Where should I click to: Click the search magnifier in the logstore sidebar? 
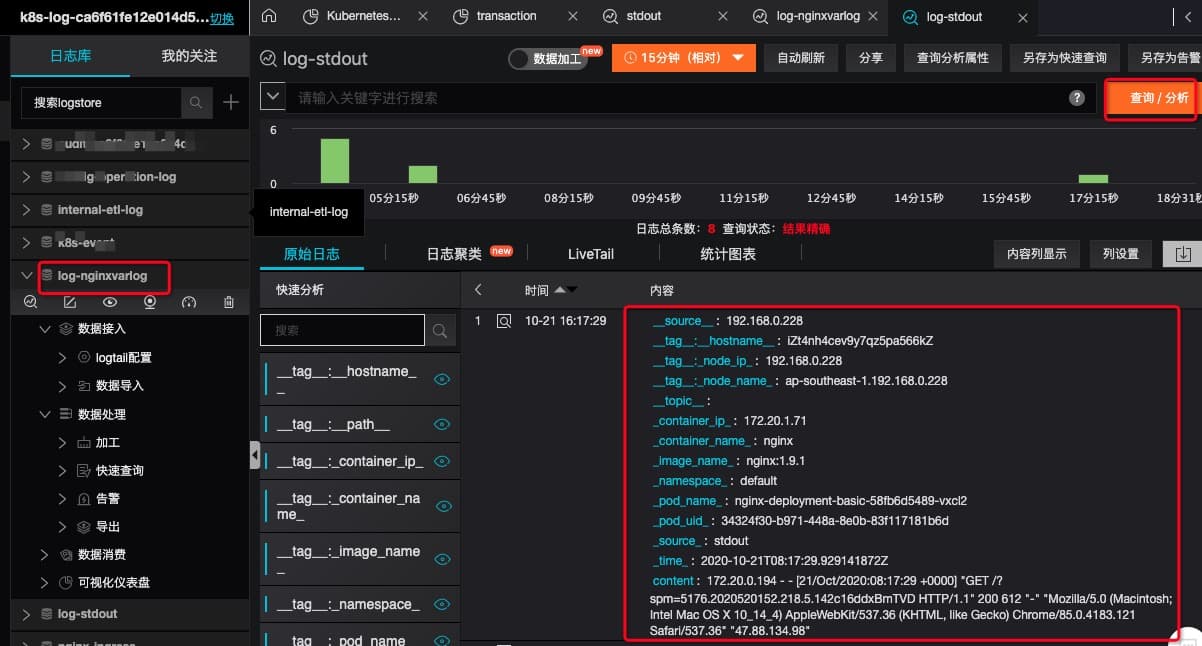pos(196,102)
